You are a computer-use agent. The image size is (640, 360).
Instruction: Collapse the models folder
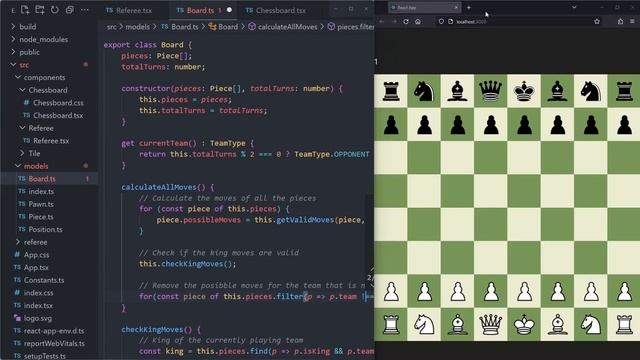36,166
